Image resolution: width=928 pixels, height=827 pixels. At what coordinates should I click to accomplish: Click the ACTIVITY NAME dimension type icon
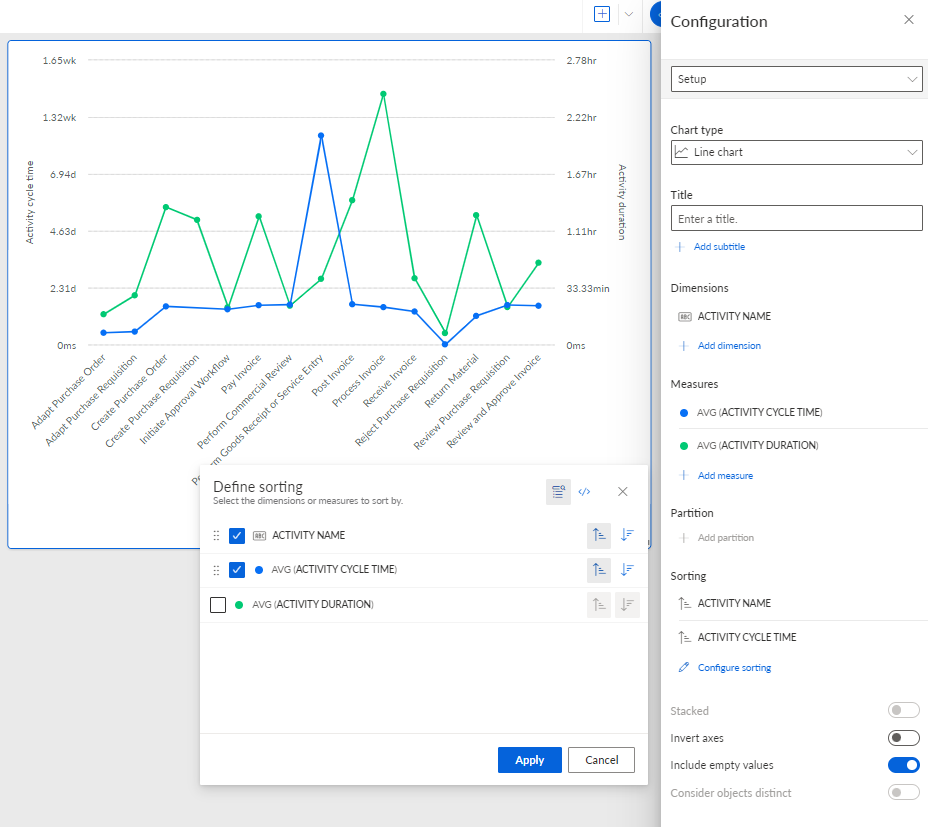[x=684, y=317]
